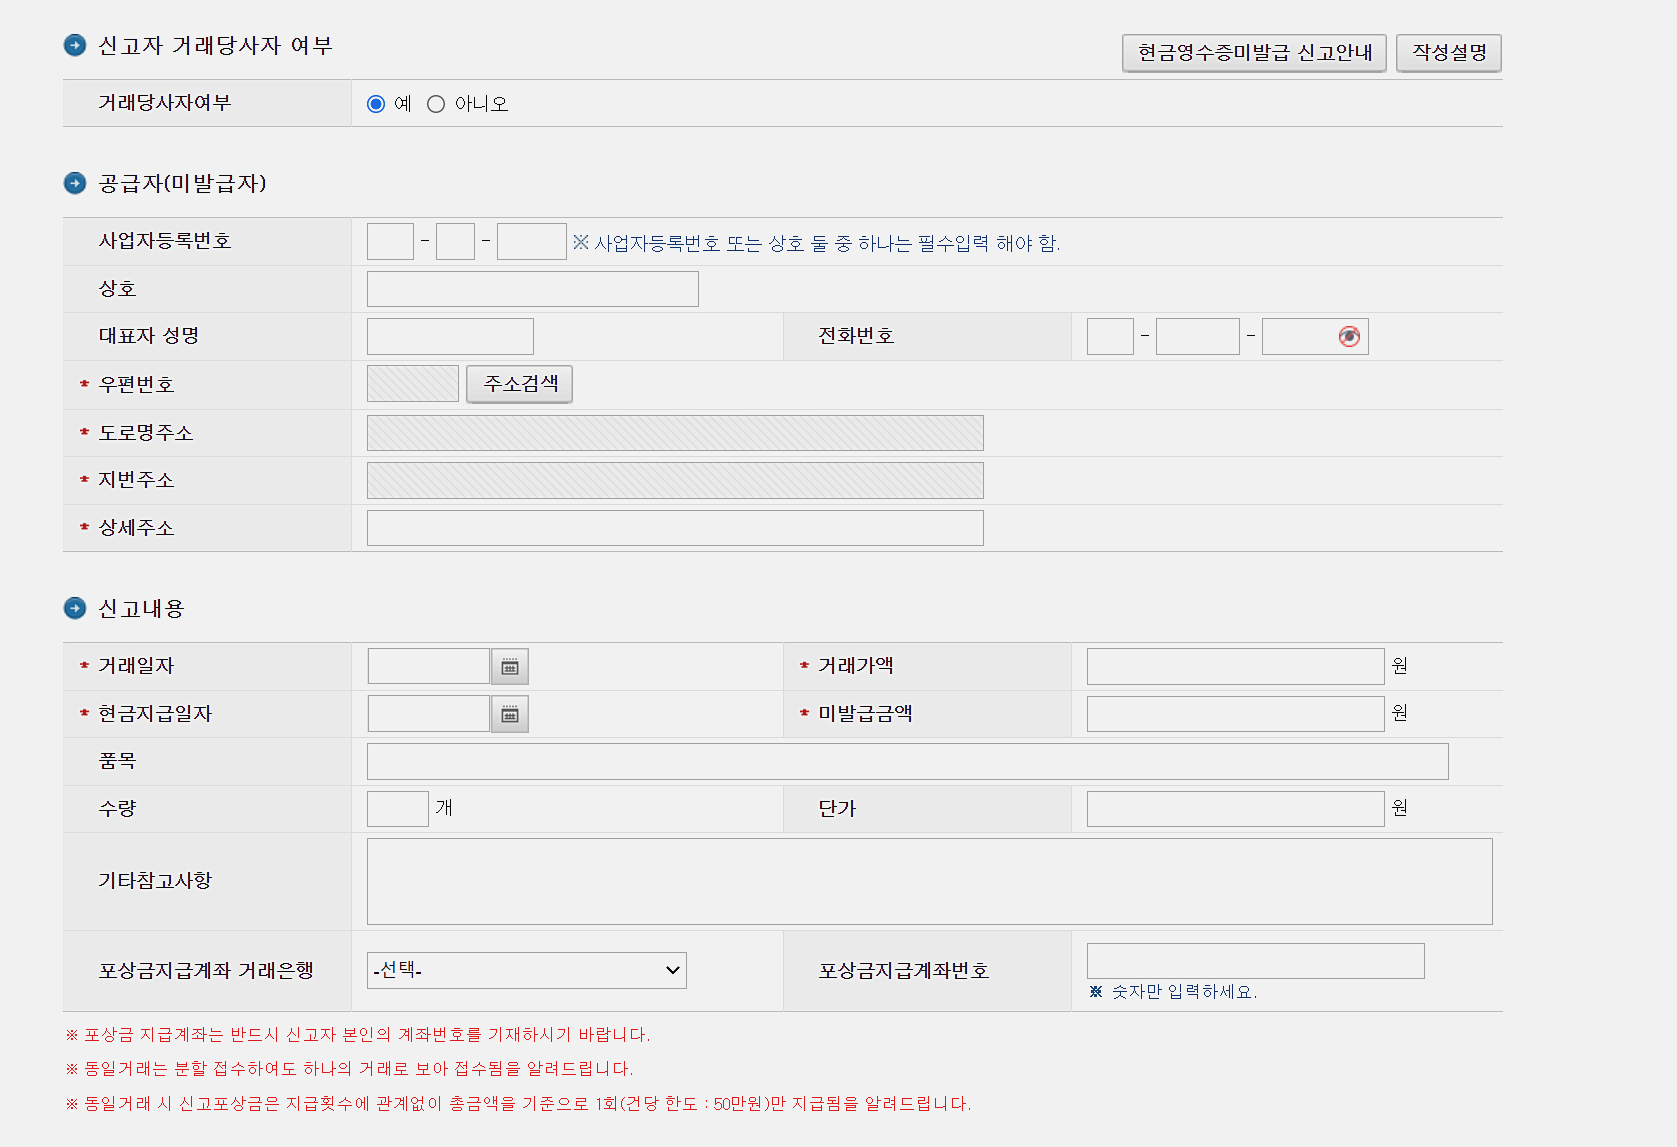Focus second 사업자등록번호 box
This screenshot has width=1677, height=1147.
(x=455, y=242)
